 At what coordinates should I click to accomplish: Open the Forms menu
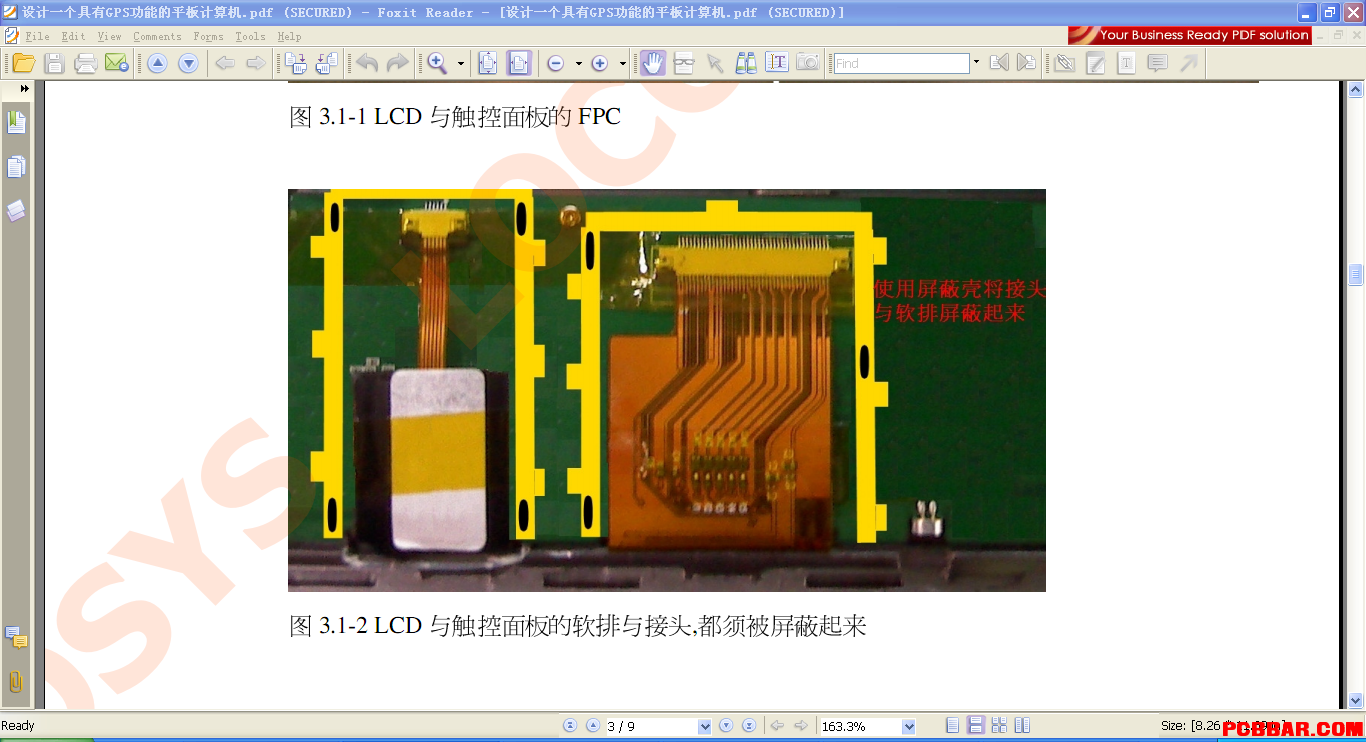[x=208, y=36]
